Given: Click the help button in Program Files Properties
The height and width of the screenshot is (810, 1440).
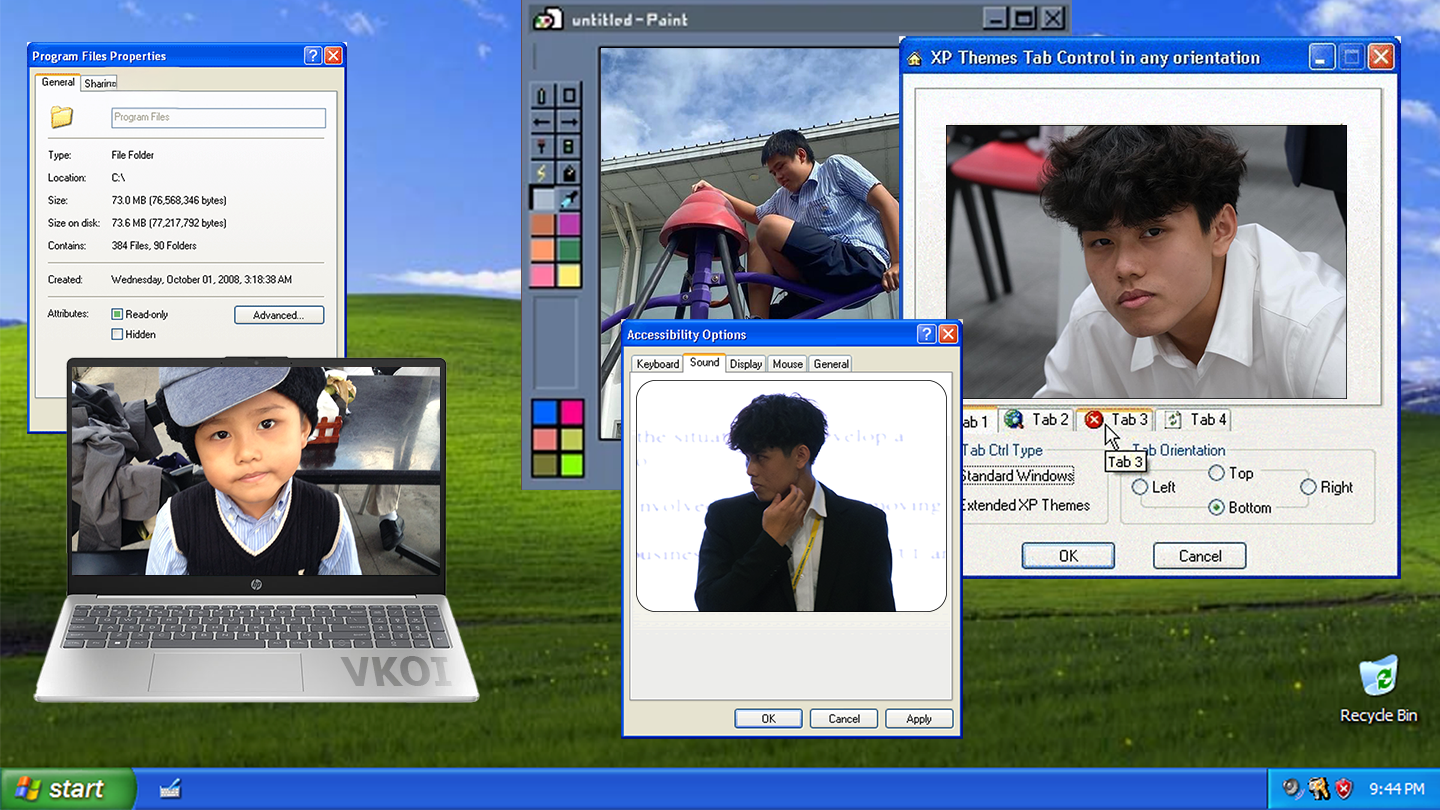Looking at the screenshot, I should click(313, 56).
